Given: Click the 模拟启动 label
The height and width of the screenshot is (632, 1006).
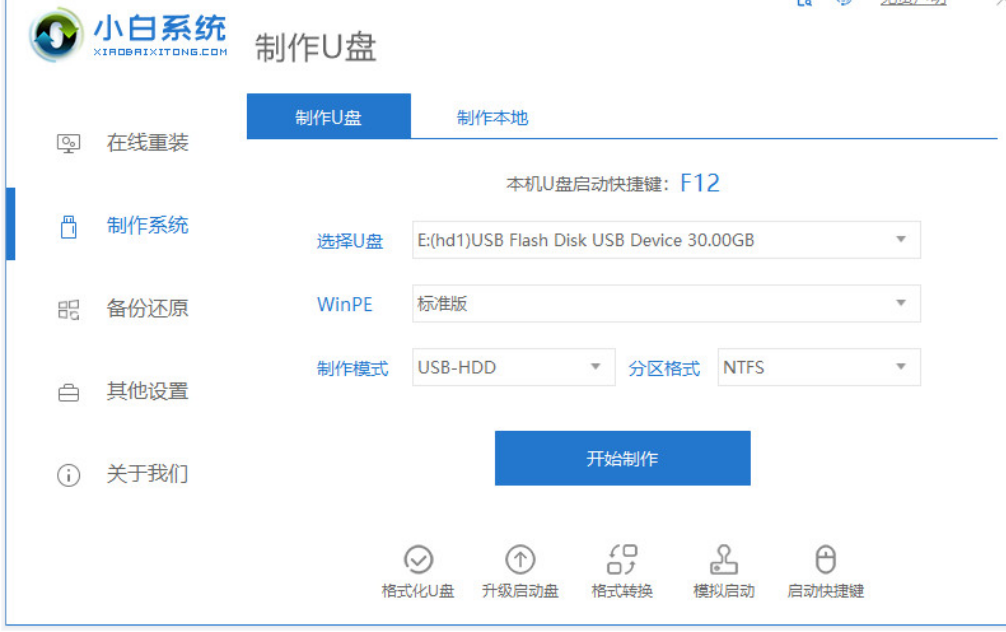Looking at the screenshot, I should pyautogui.click(x=724, y=591).
